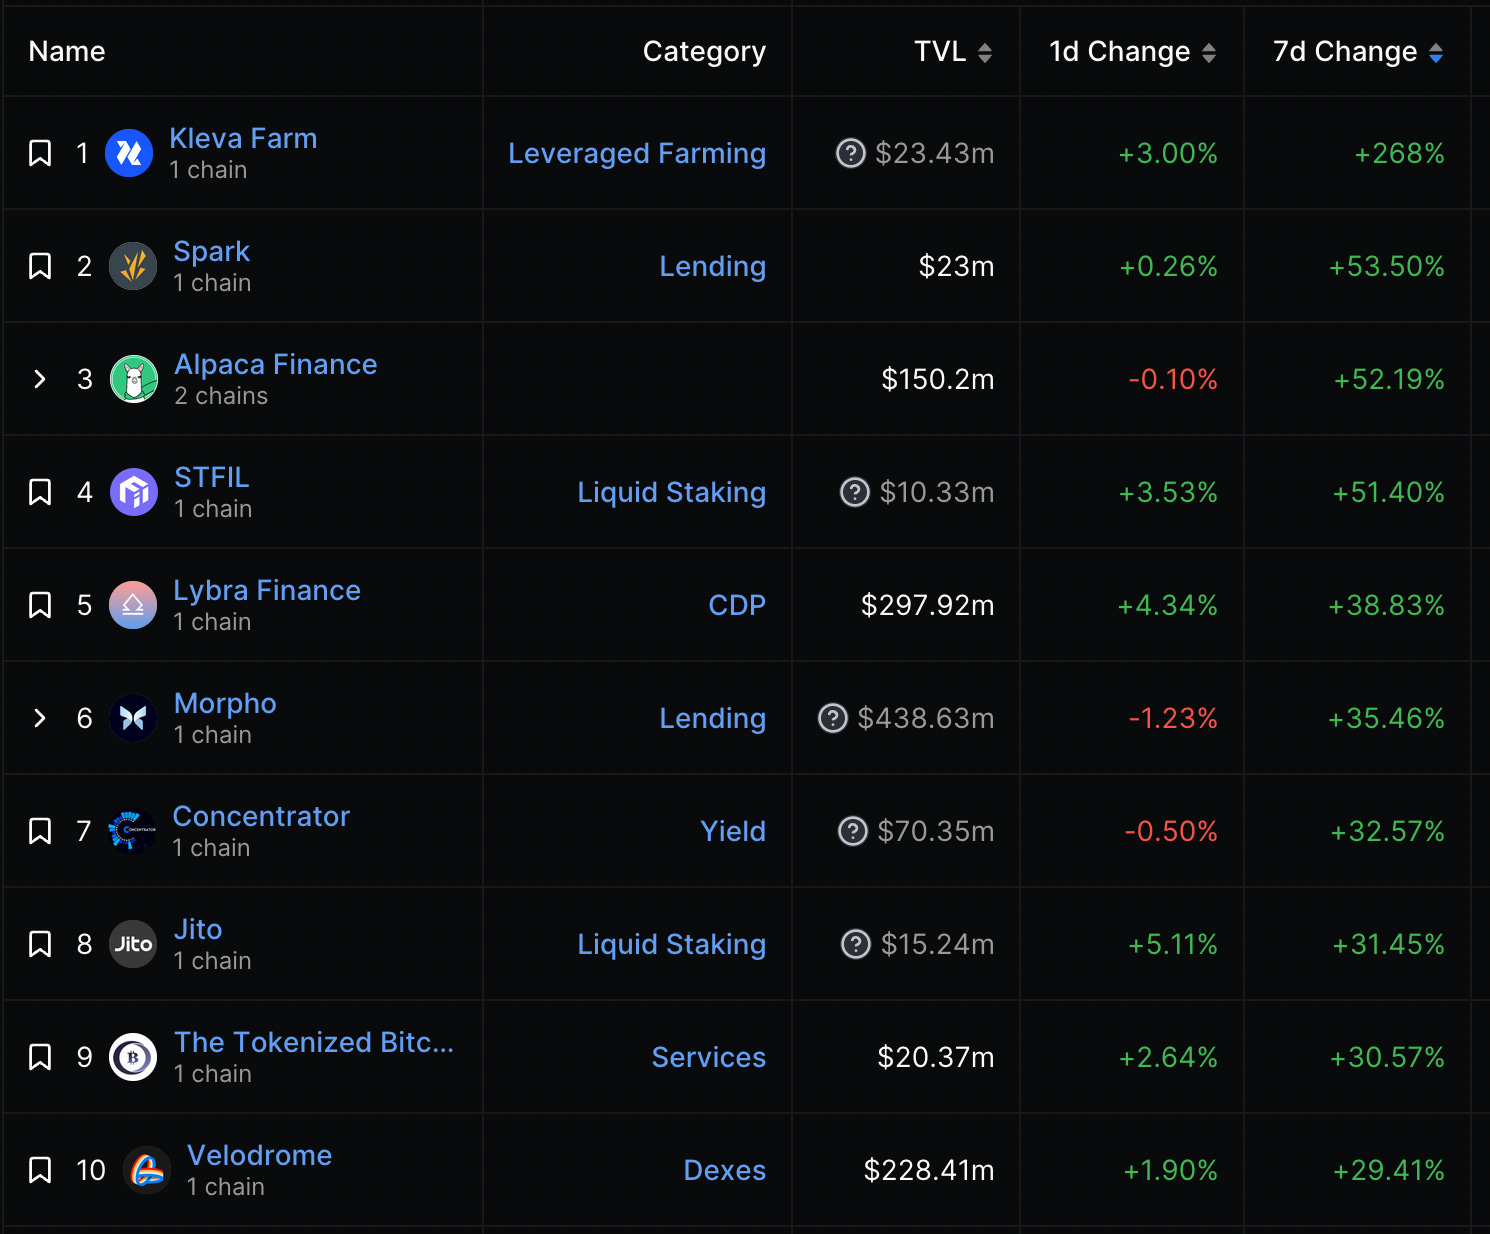Sort by TVL column arrows

pyautogui.click(x=985, y=53)
